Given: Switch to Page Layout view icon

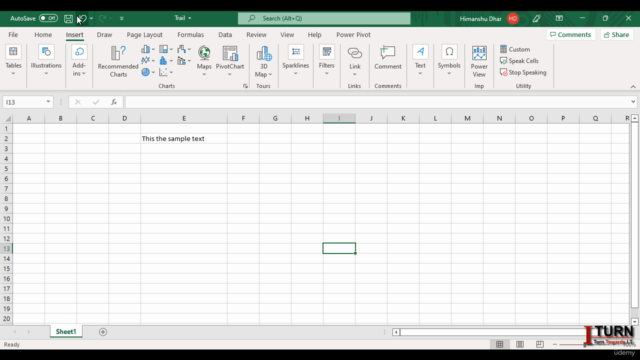Looking at the screenshot, I should pyautogui.click(x=520, y=344).
